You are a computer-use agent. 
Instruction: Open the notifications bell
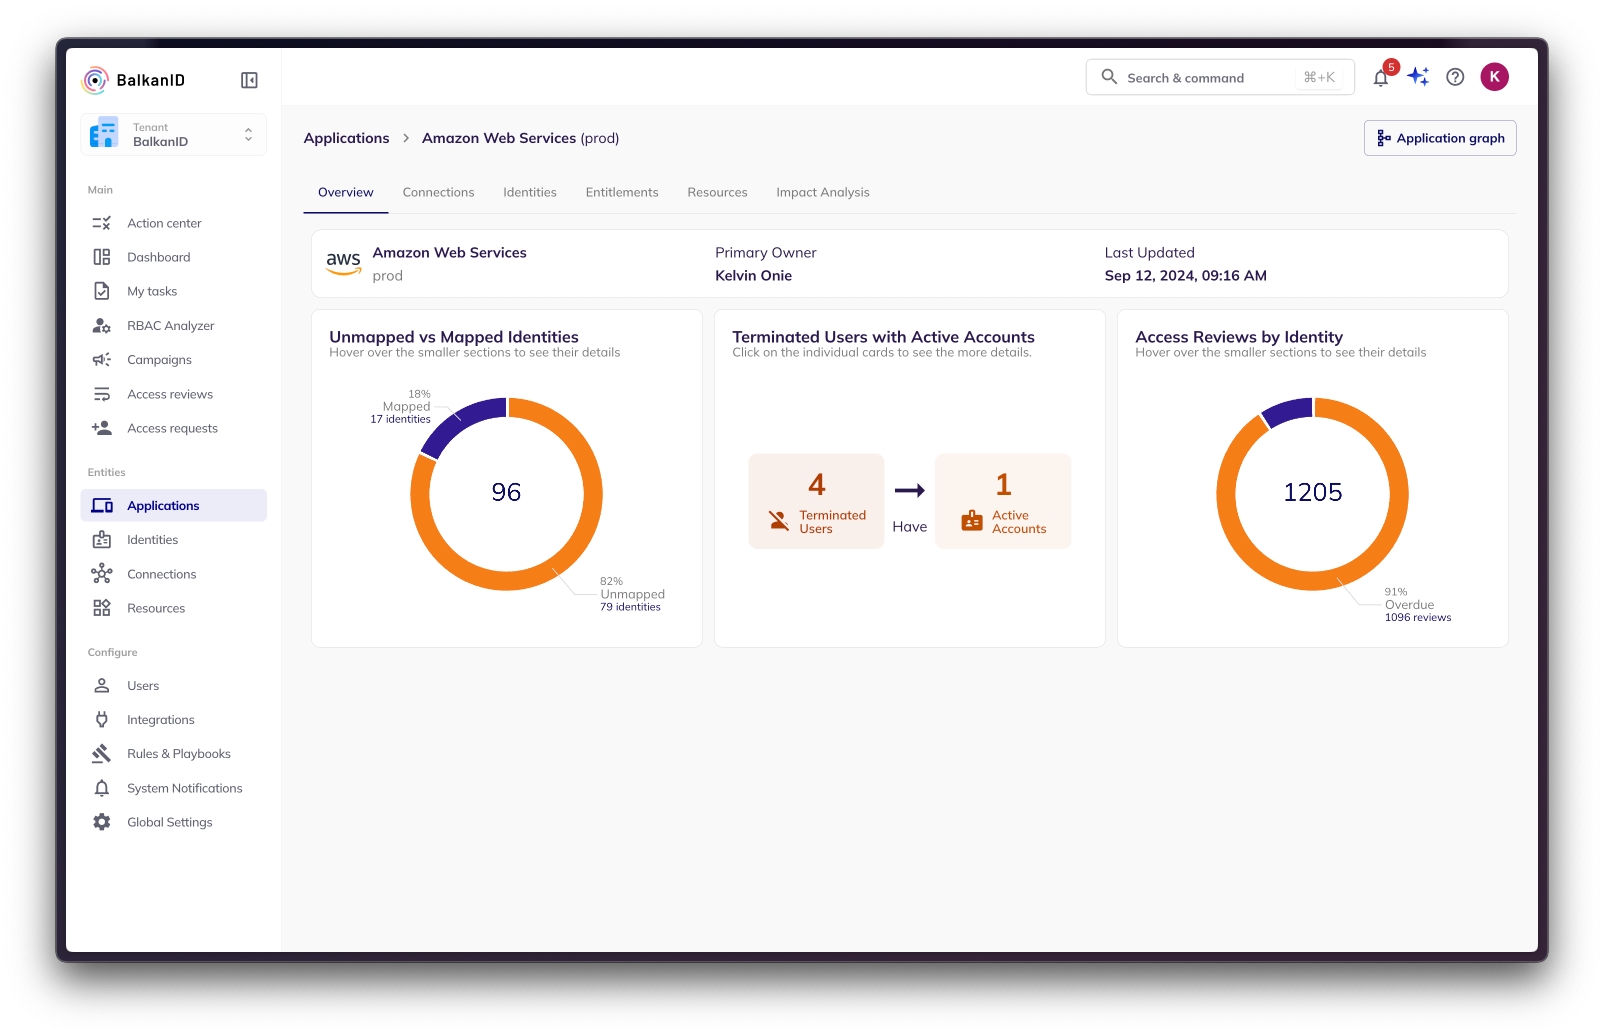click(x=1381, y=78)
